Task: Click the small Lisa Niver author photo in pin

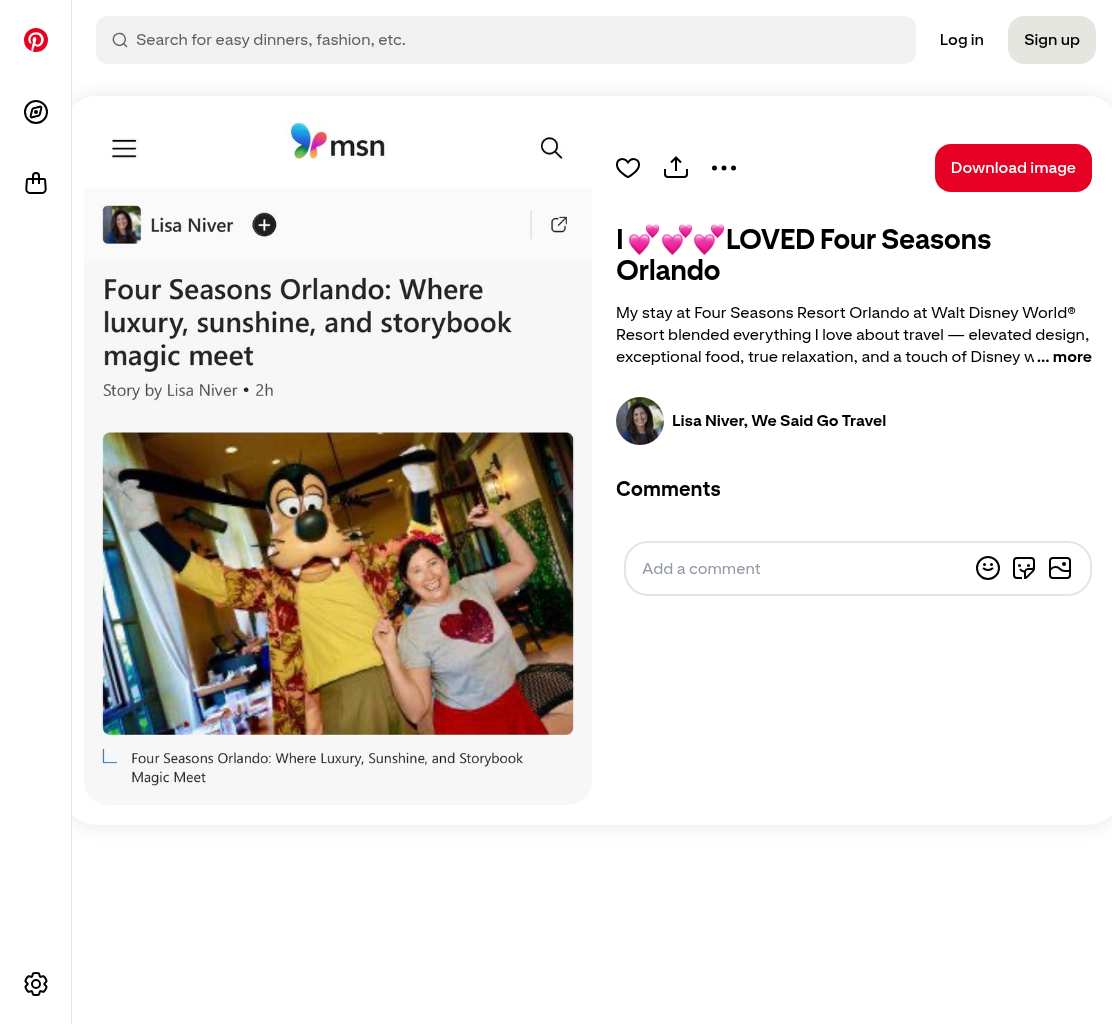Action: pos(121,225)
